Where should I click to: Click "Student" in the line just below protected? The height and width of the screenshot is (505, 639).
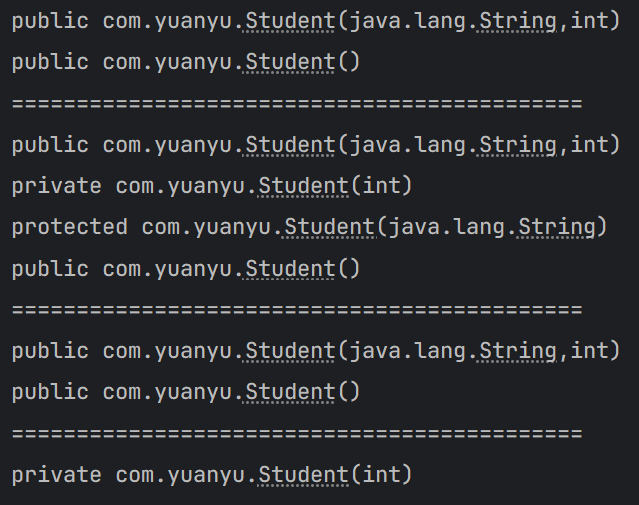point(291,268)
